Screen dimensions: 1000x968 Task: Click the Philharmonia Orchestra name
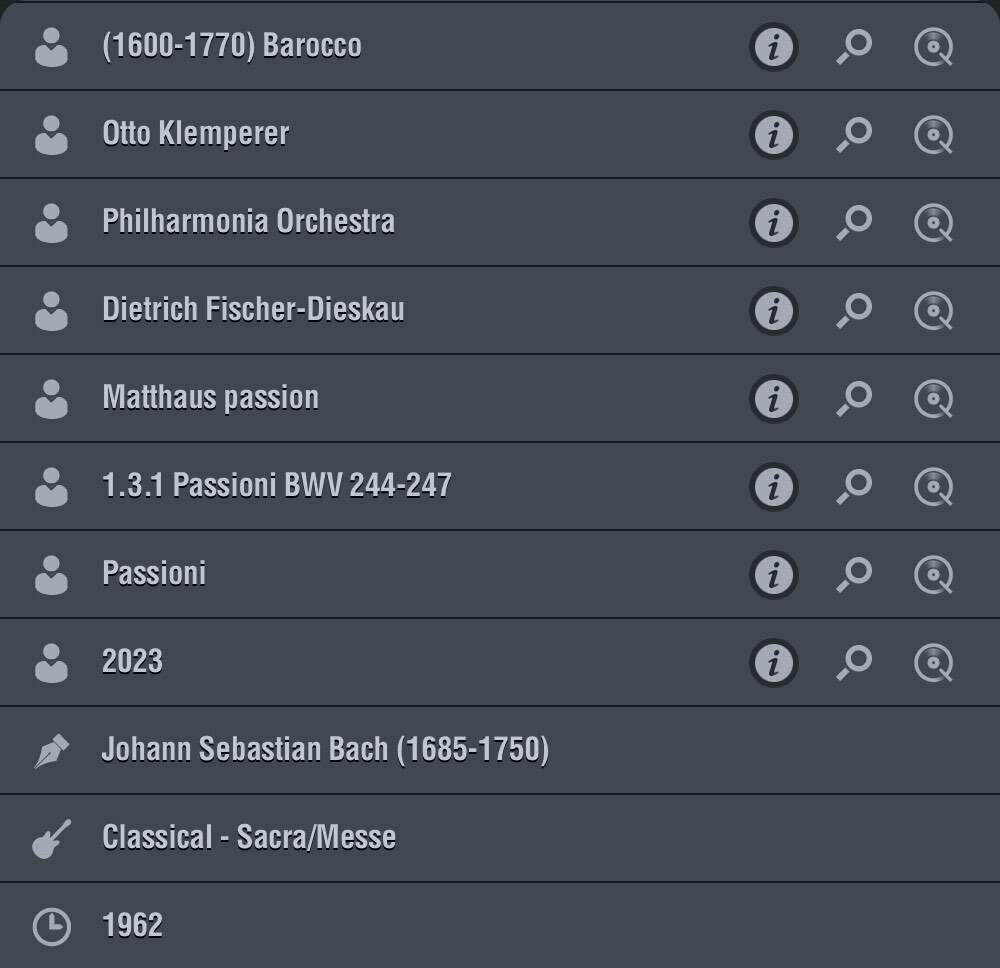pyautogui.click(x=249, y=221)
